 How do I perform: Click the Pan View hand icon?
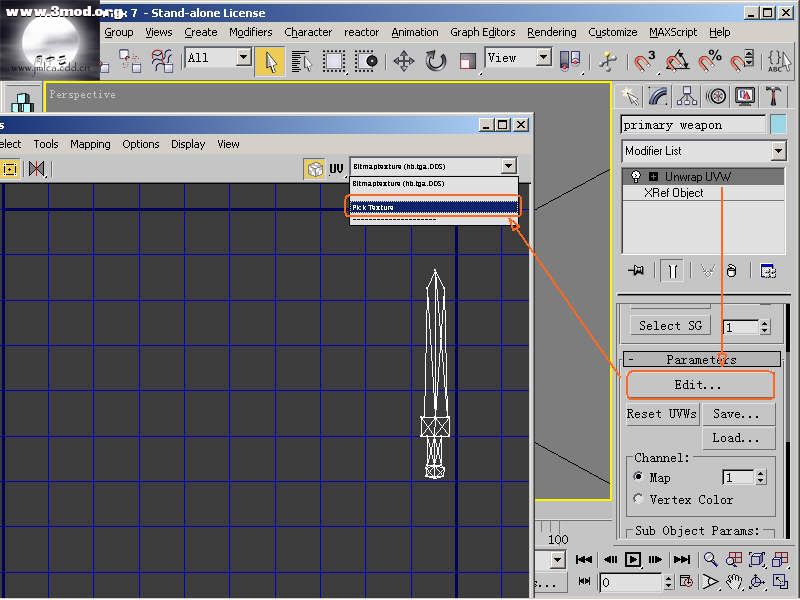[x=734, y=581]
